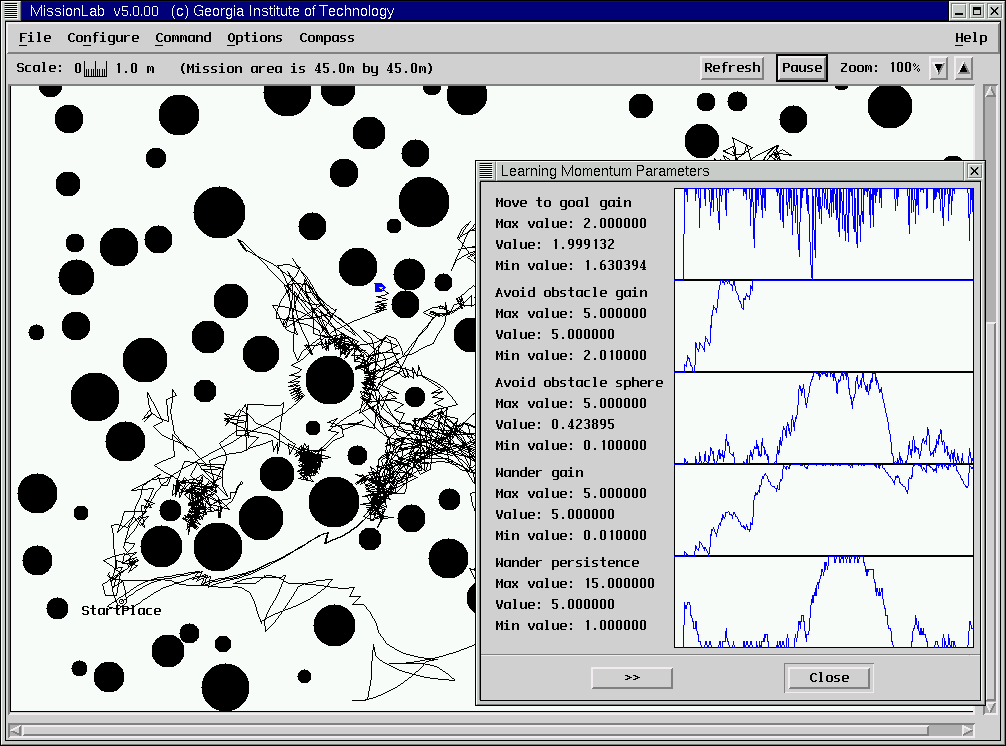Expand the Options menu
The height and width of the screenshot is (746, 1006).
255,38
